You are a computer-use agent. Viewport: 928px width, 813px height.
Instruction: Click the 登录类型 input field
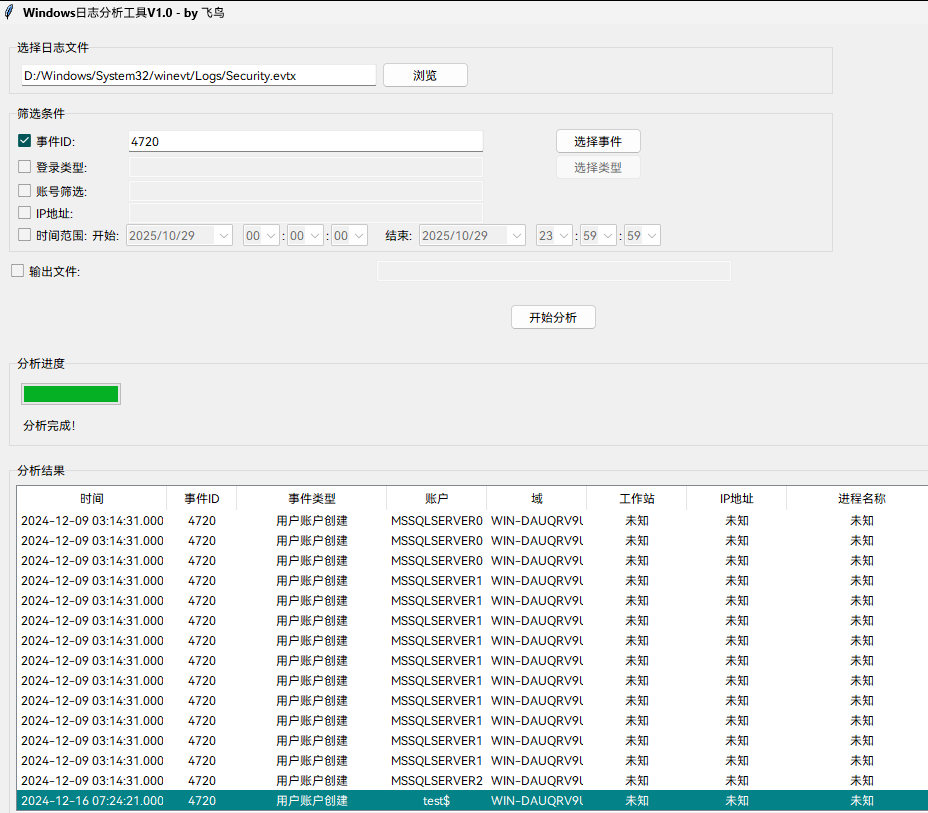(305, 167)
